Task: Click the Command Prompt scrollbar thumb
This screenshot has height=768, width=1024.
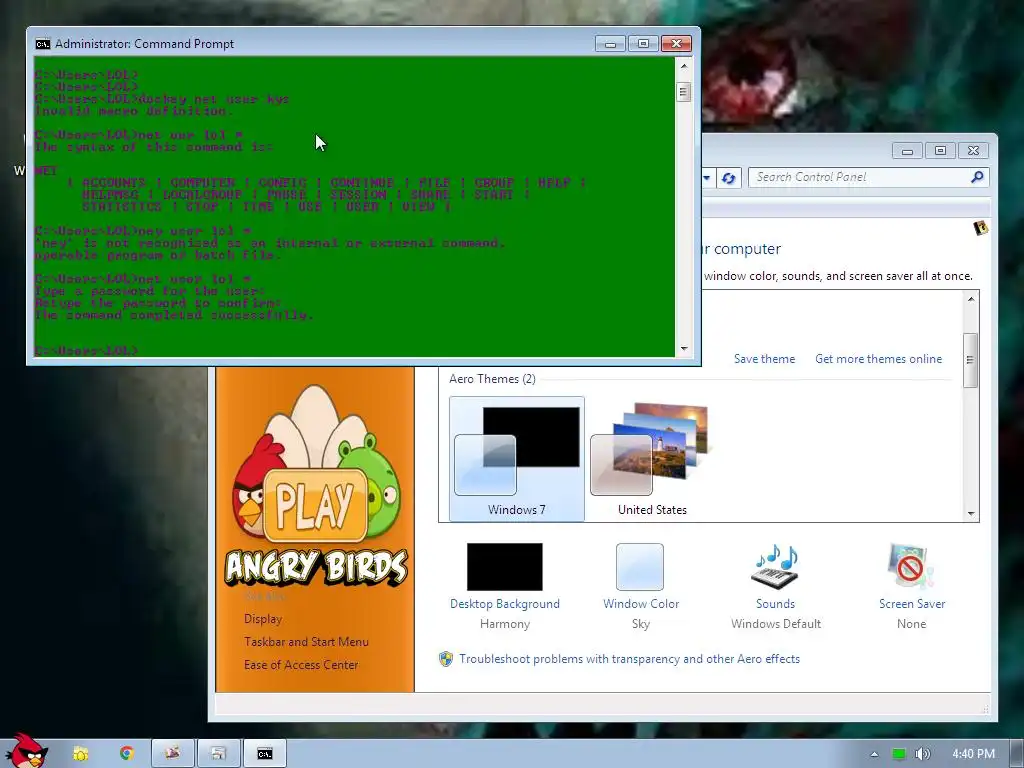Action: [x=684, y=91]
